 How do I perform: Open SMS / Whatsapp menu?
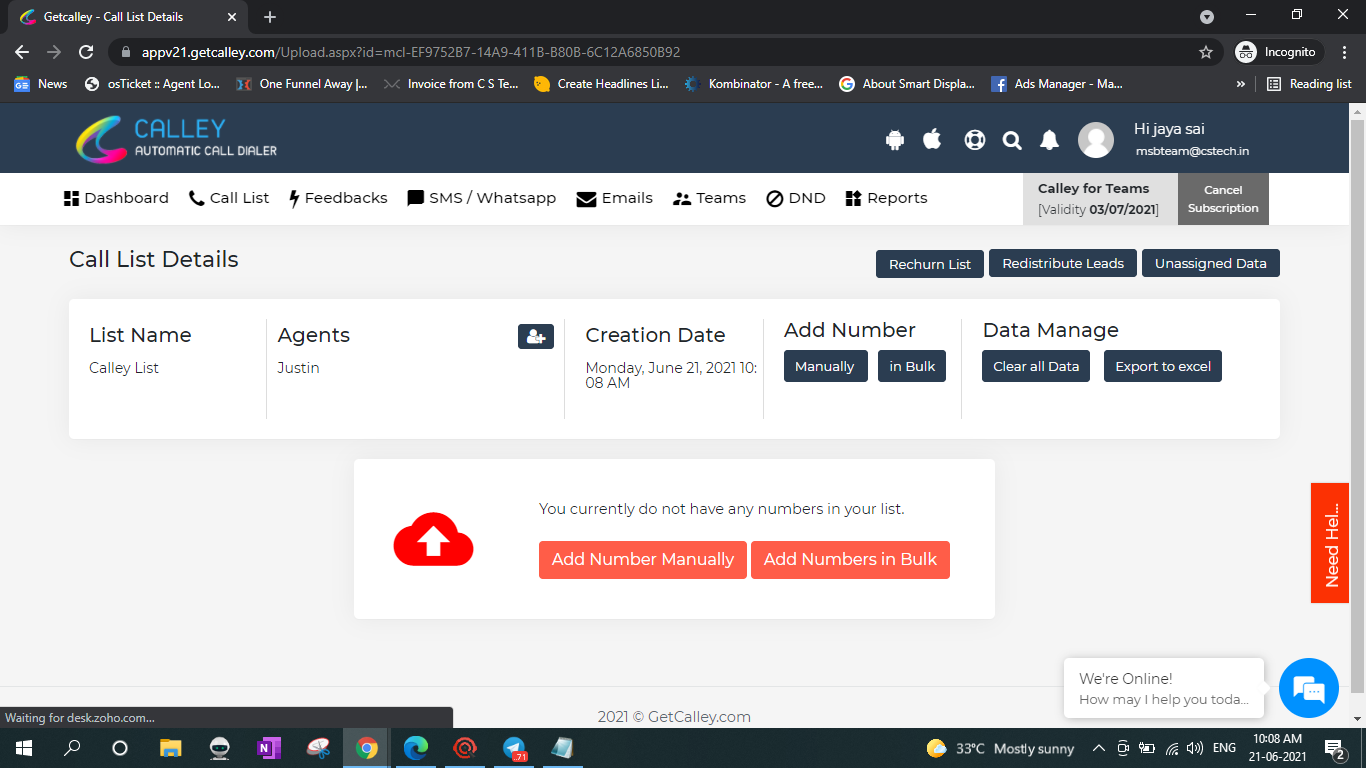coord(482,198)
